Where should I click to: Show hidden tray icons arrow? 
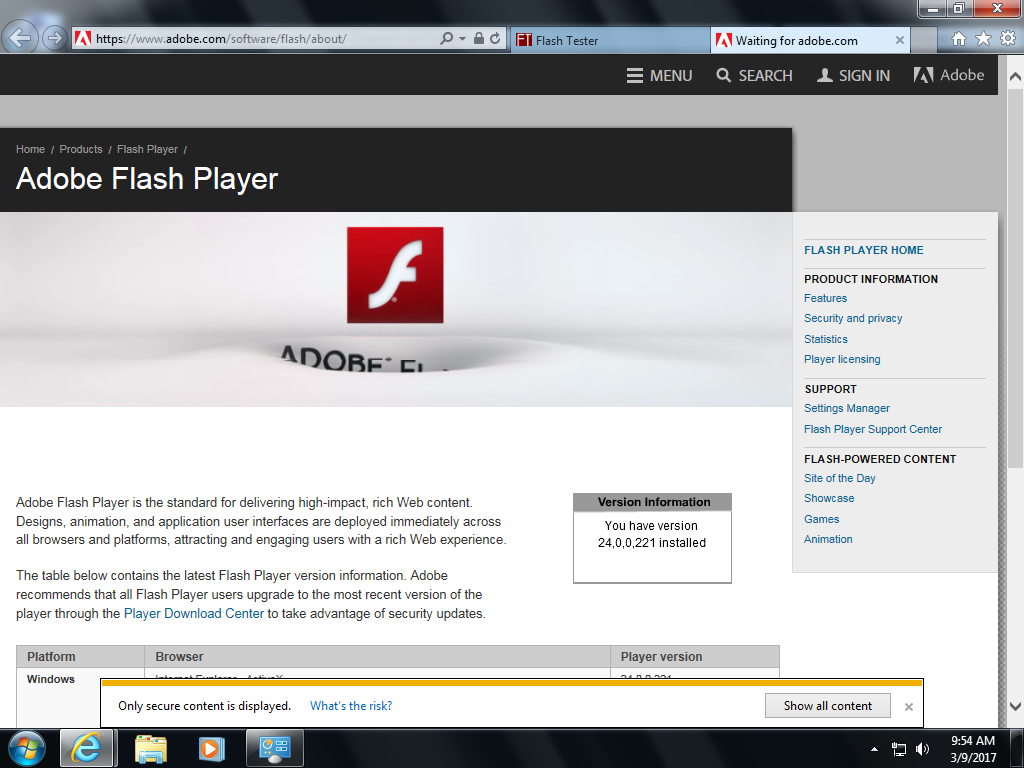pos(874,748)
